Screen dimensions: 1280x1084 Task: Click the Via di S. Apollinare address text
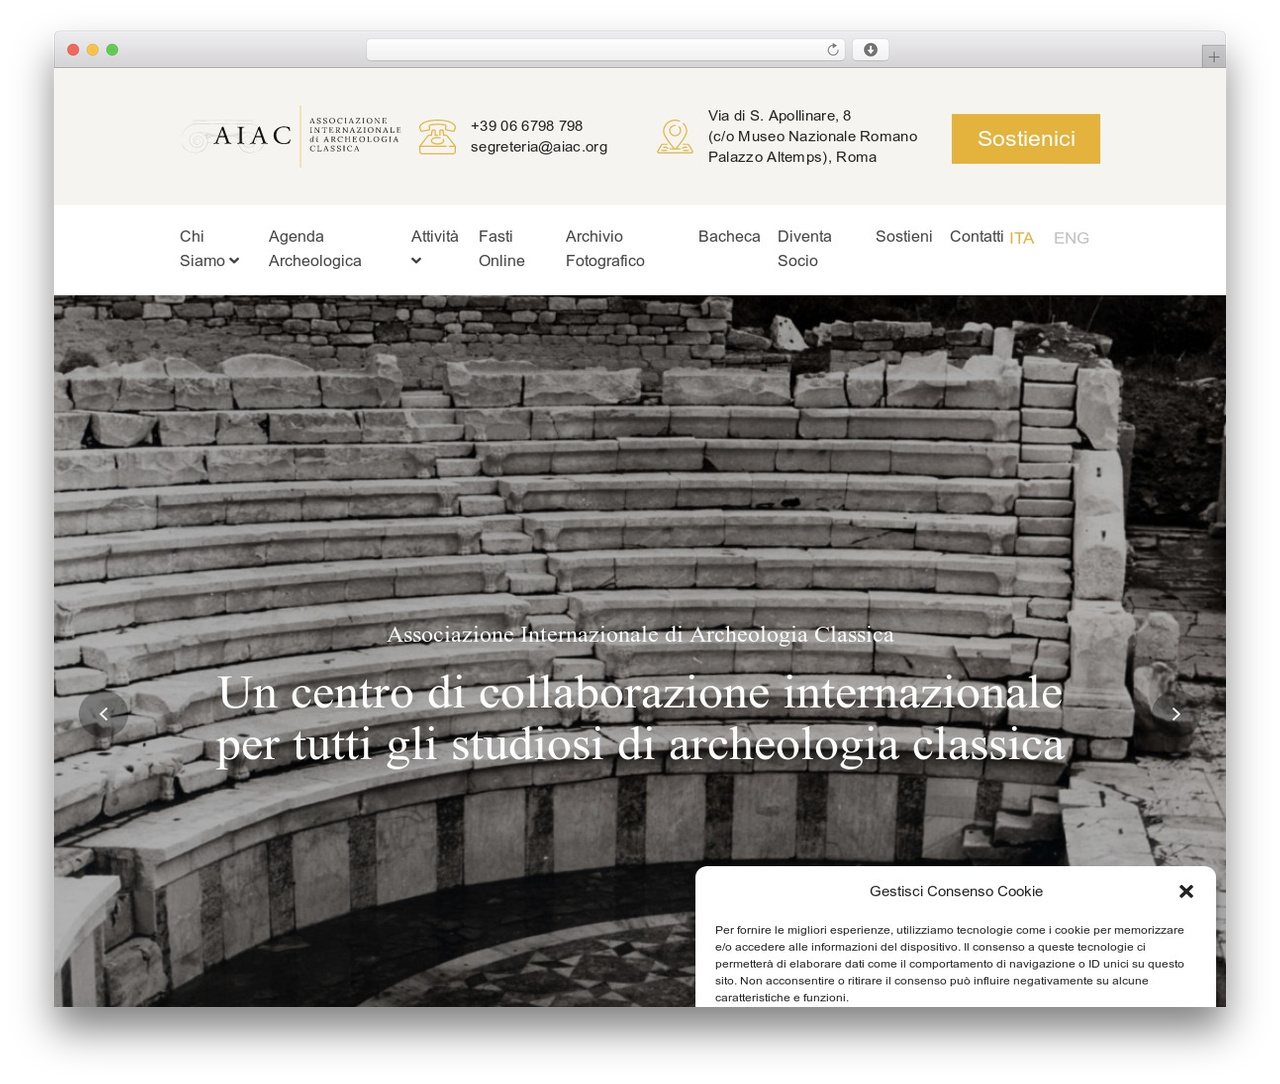pos(812,136)
